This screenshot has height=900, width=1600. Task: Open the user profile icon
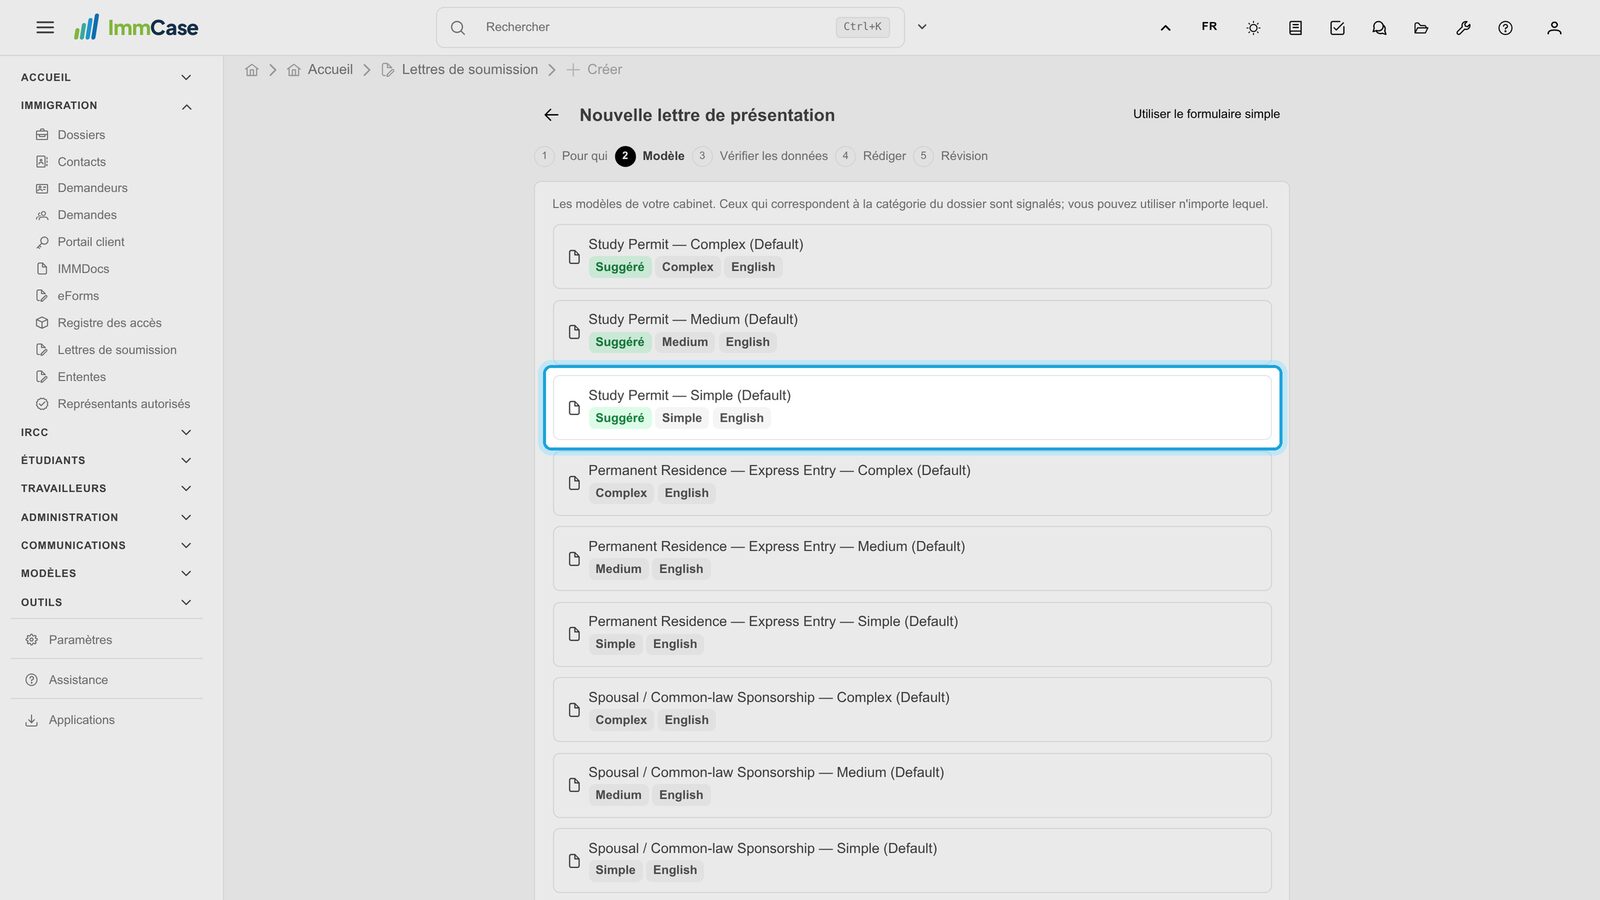(1554, 28)
